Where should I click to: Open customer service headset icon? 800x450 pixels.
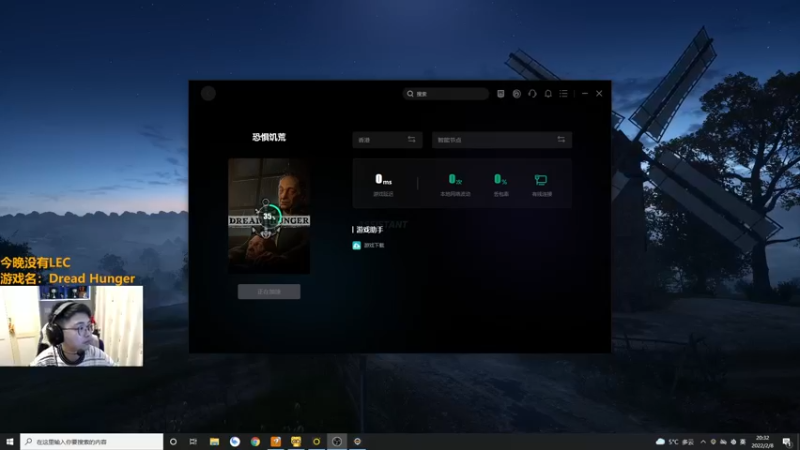click(x=532, y=94)
